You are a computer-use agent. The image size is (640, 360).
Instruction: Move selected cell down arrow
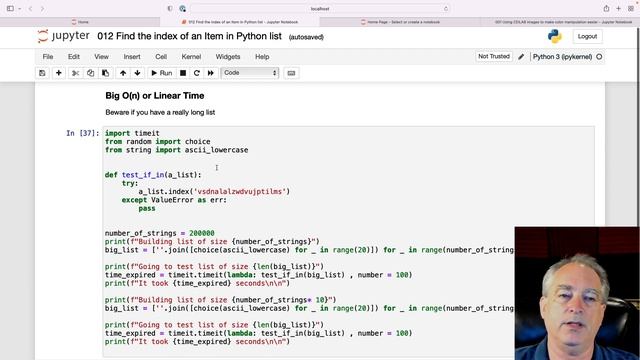(137, 73)
